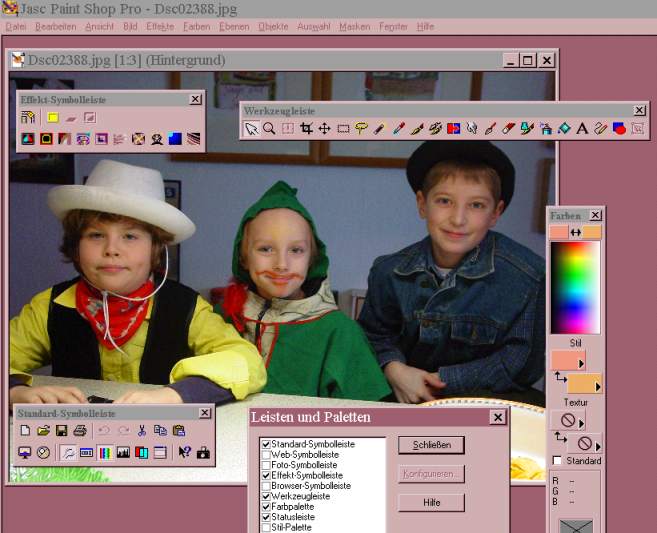This screenshot has width=657, height=533.
Task: Click the Schließen button
Action: pyautogui.click(x=431, y=445)
